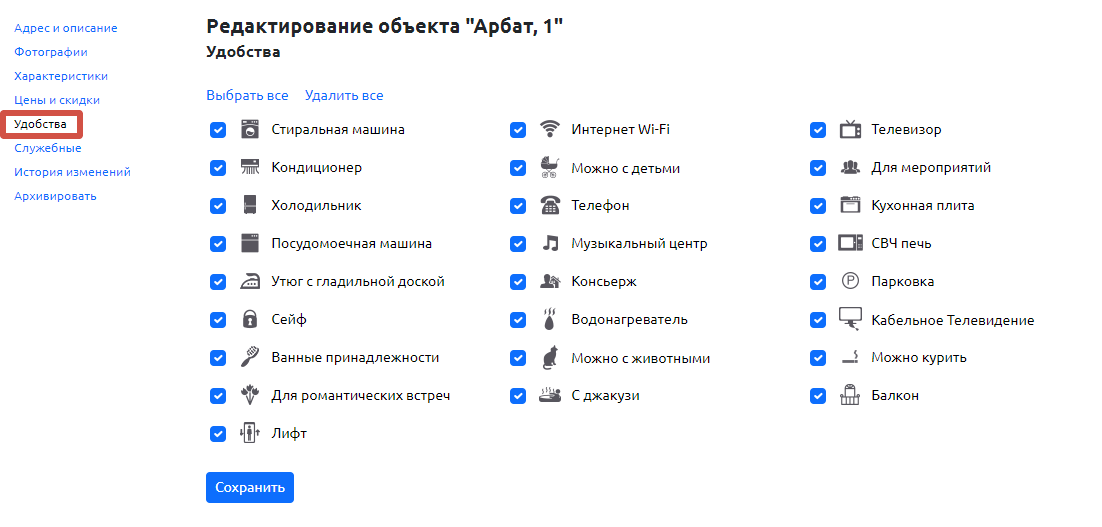Click Архивировать in sidebar
1102x527 pixels.
pyautogui.click(x=56, y=196)
